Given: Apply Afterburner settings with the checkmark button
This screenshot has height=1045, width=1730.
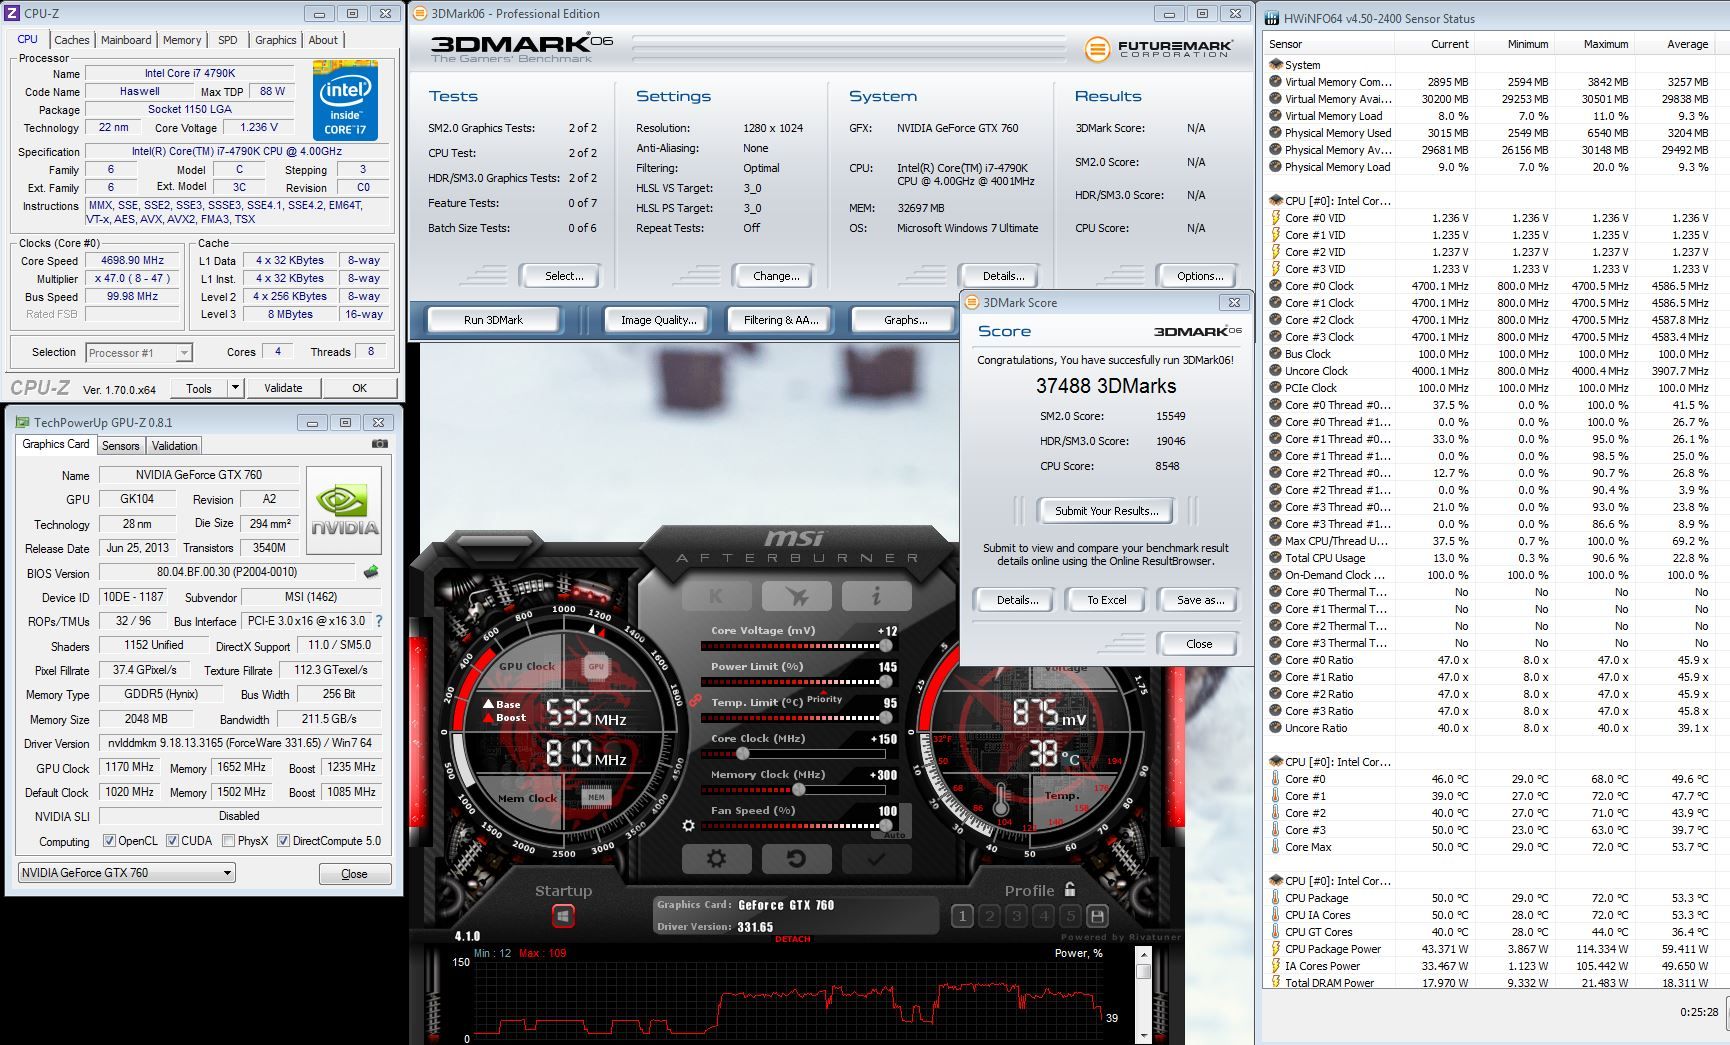Looking at the screenshot, I should click(x=876, y=859).
